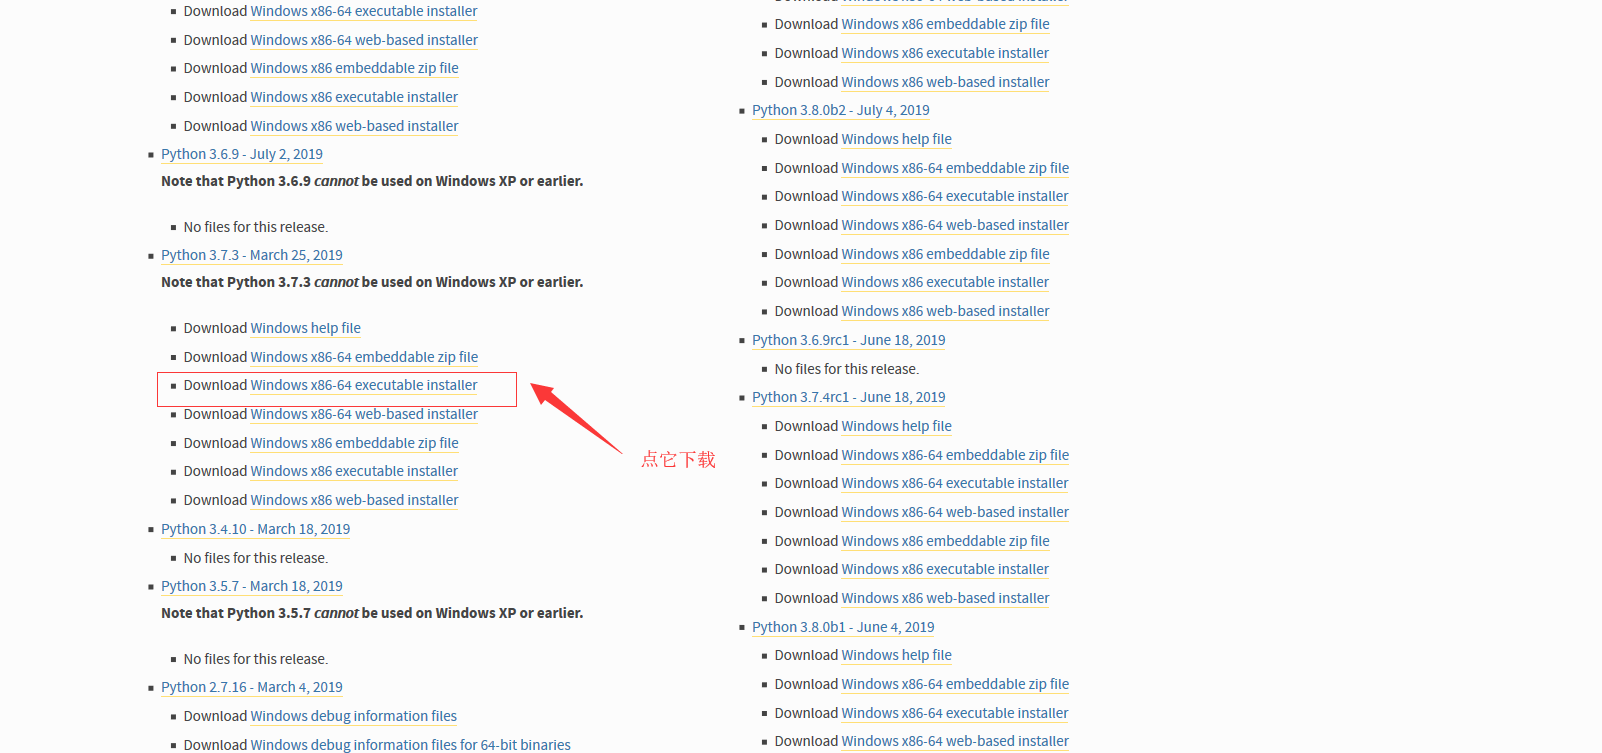Download Windows help file for Python 3.7.4rc1
1602x753 pixels.
click(896, 426)
